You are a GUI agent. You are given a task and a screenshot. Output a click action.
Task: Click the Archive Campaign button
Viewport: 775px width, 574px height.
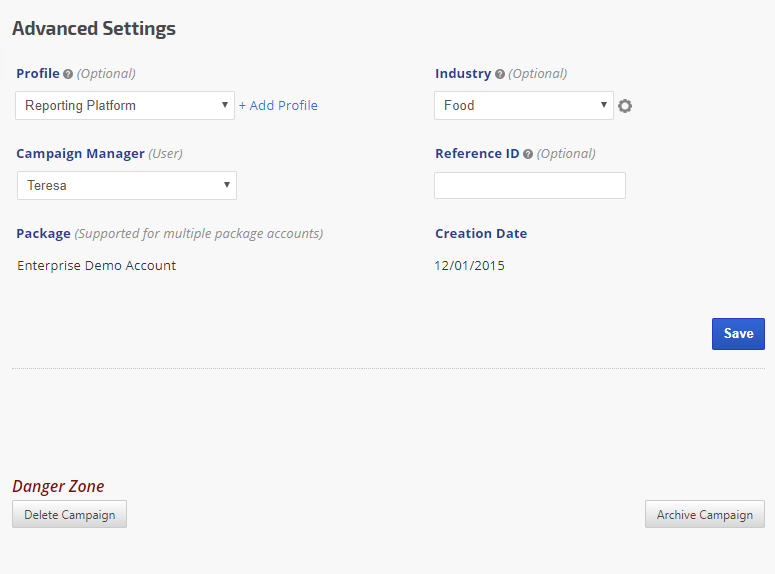[x=704, y=515]
